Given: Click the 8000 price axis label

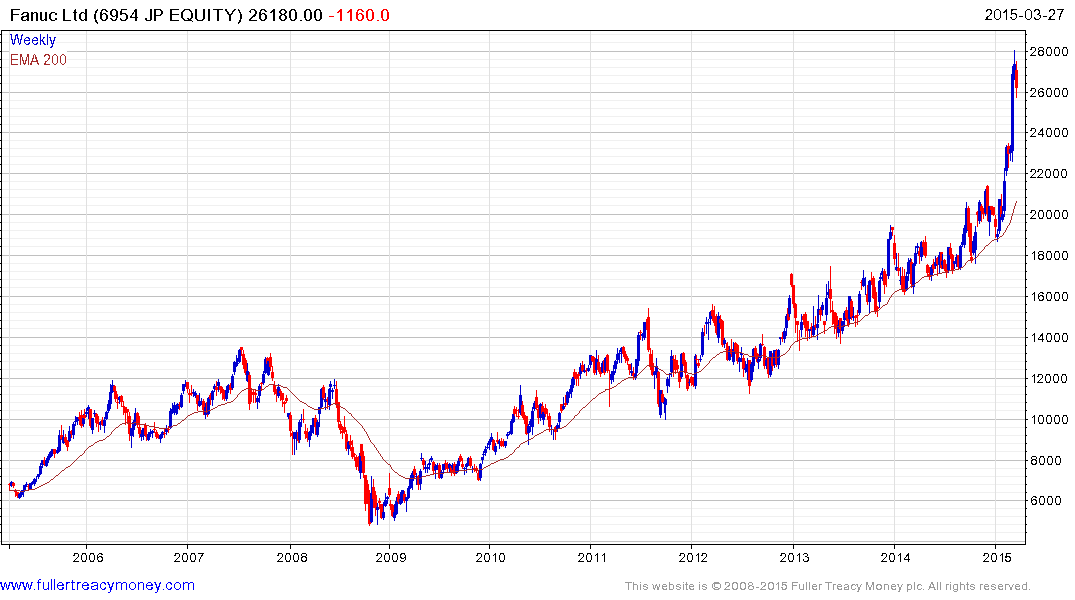Looking at the screenshot, I should click(1046, 461).
